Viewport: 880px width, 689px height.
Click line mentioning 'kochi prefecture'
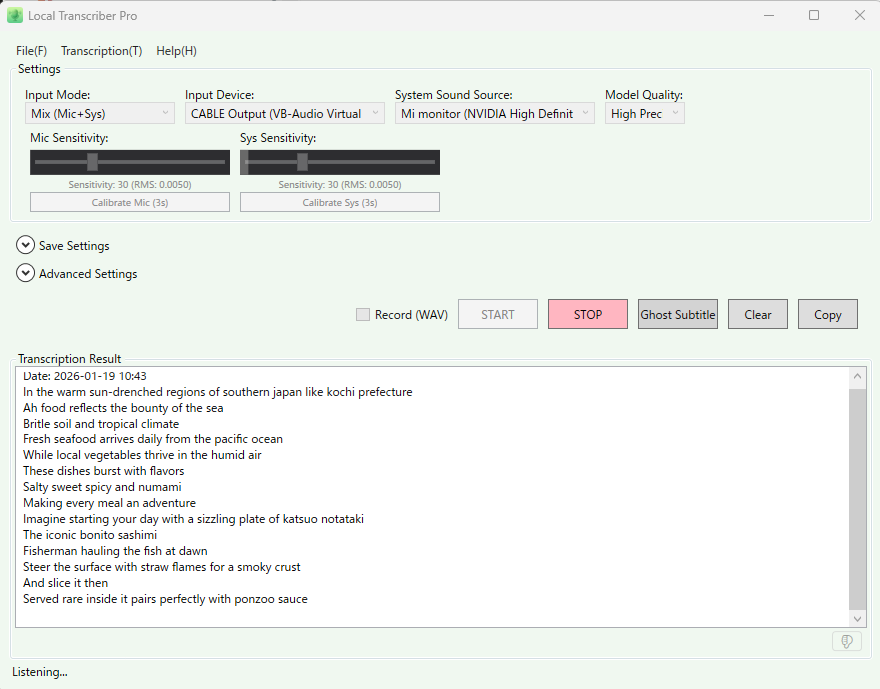[x=218, y=392]
